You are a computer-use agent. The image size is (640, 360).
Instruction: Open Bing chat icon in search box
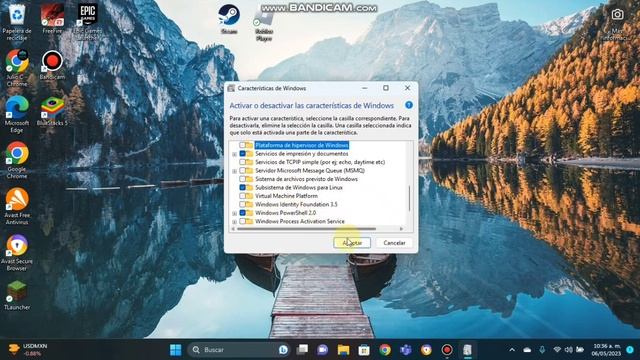[x=283, y=350]
